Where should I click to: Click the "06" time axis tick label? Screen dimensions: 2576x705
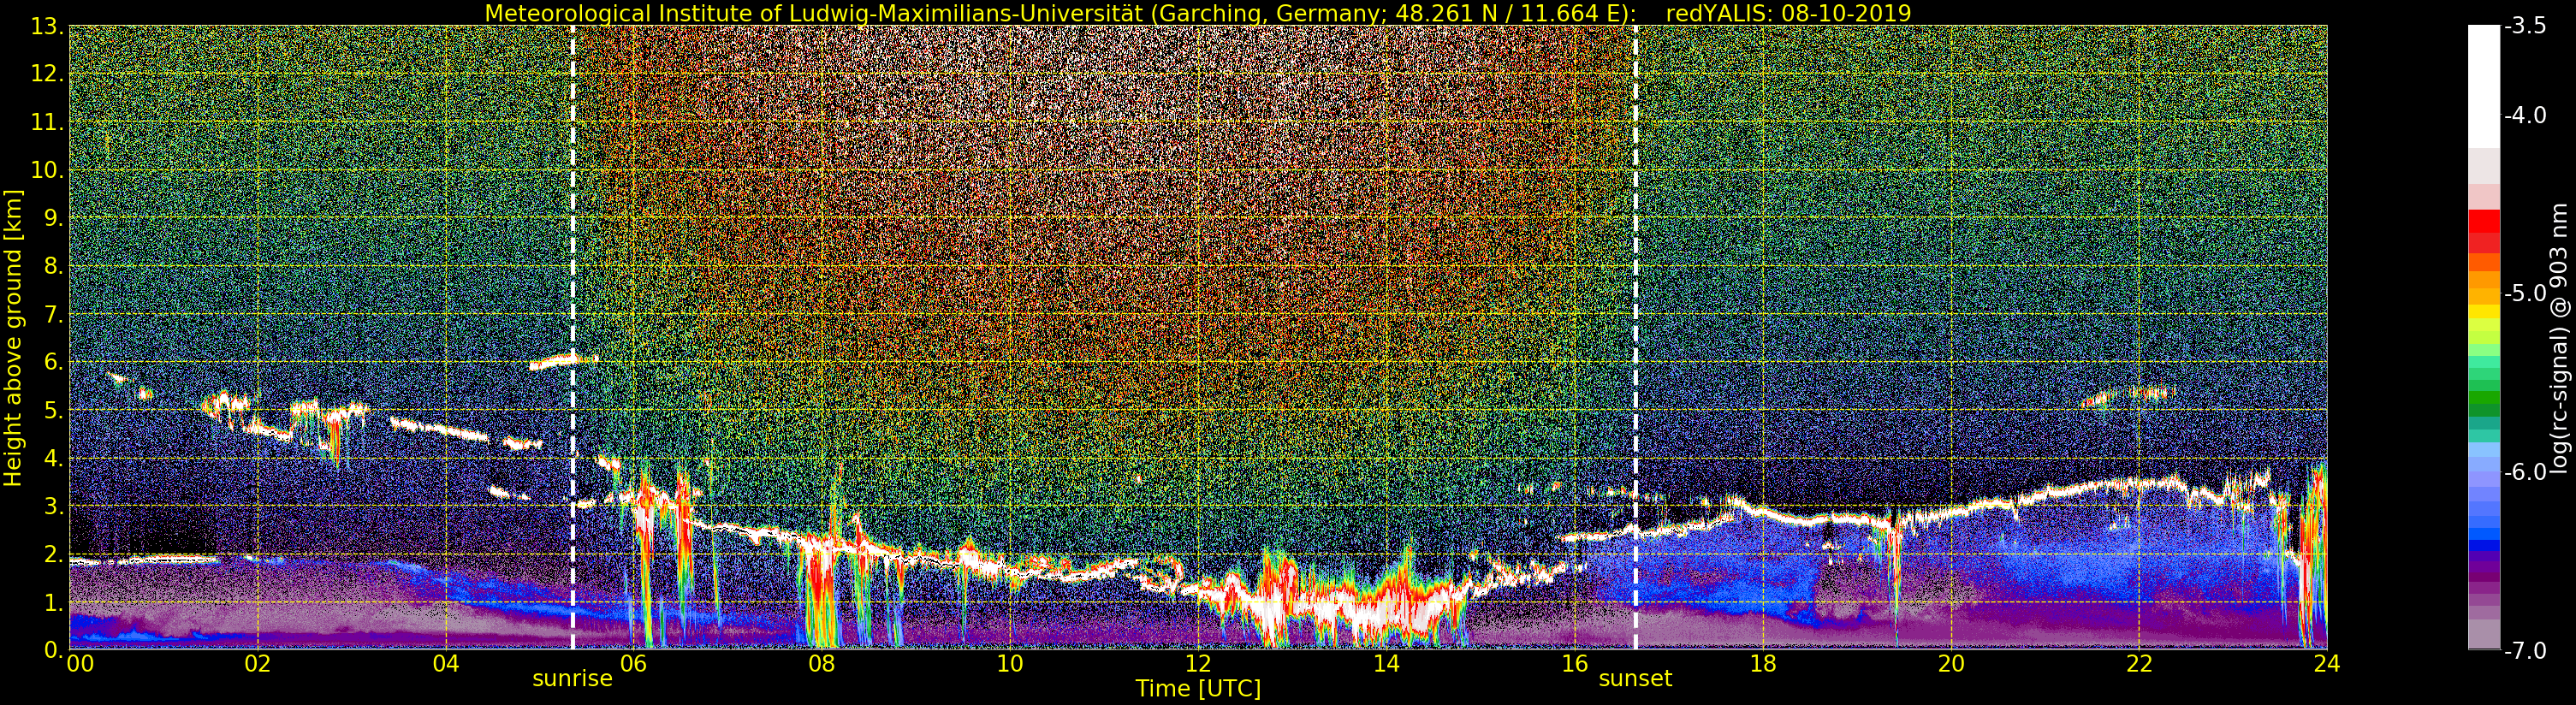(x=633, y=663)
